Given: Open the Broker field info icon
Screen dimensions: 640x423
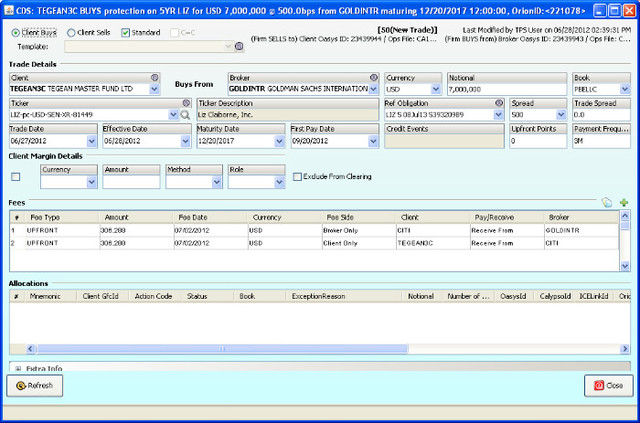Looking at the screenshot, I should pyautogui.click(x=373, y=78).
